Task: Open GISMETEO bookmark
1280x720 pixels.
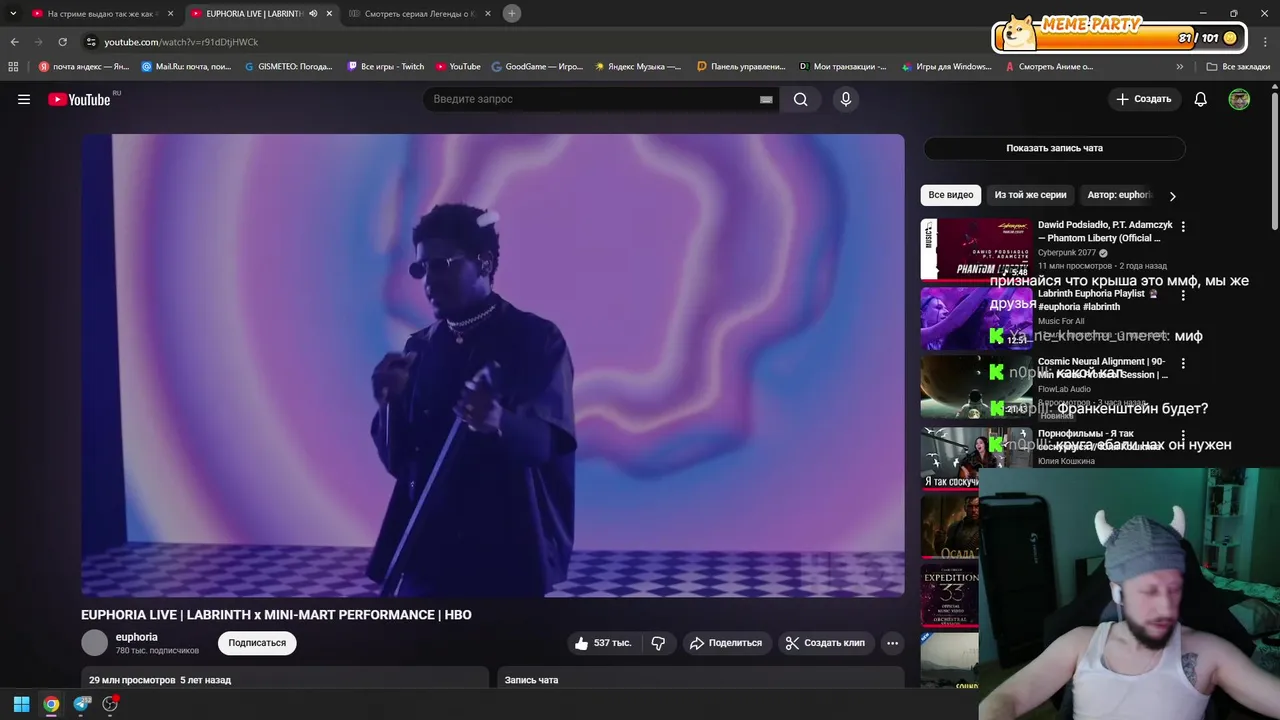Action: [289, 67]
